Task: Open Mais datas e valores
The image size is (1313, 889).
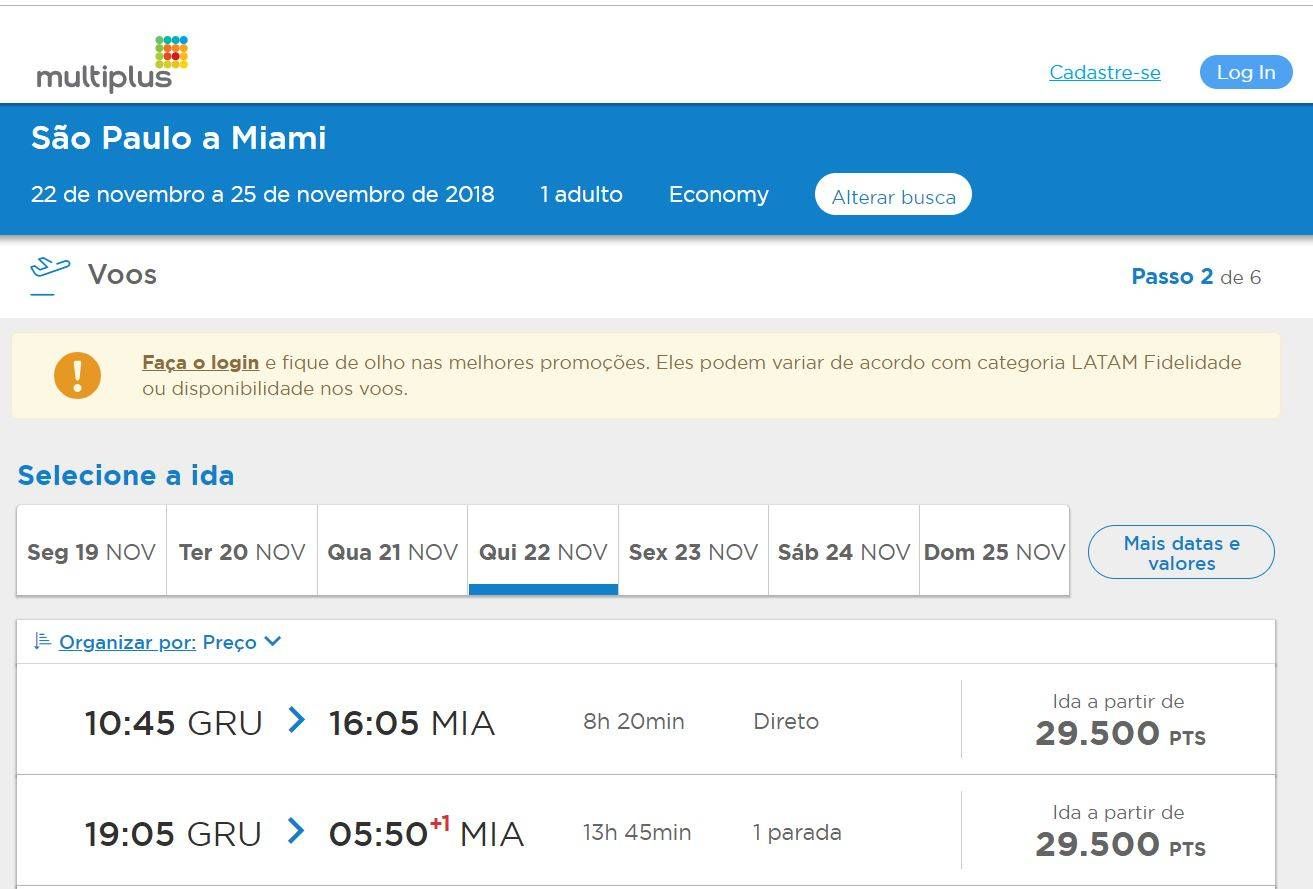Action: 1181,553
